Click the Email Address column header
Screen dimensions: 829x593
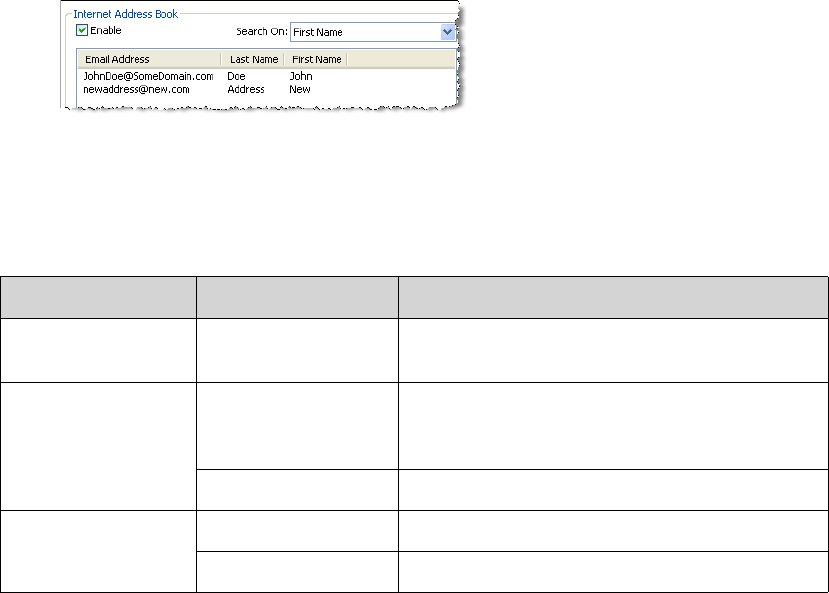point(149,59)
